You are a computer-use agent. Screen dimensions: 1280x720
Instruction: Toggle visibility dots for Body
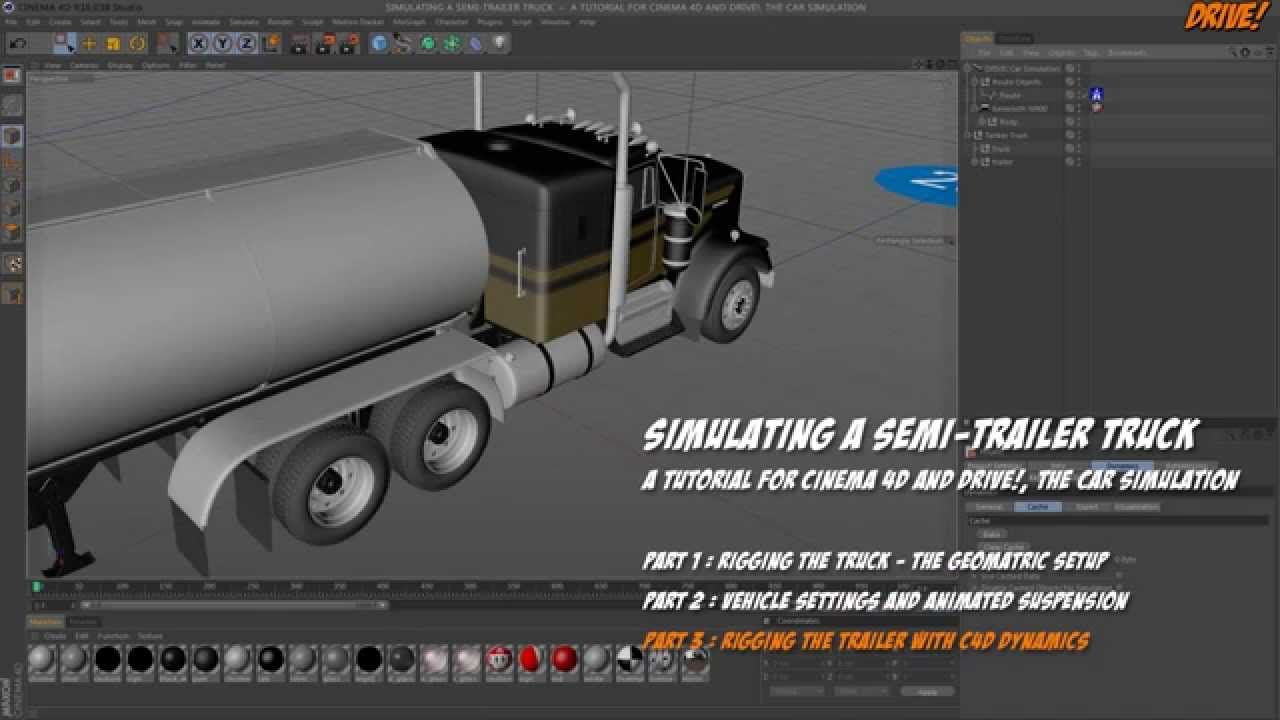[x=1079, y=121]
